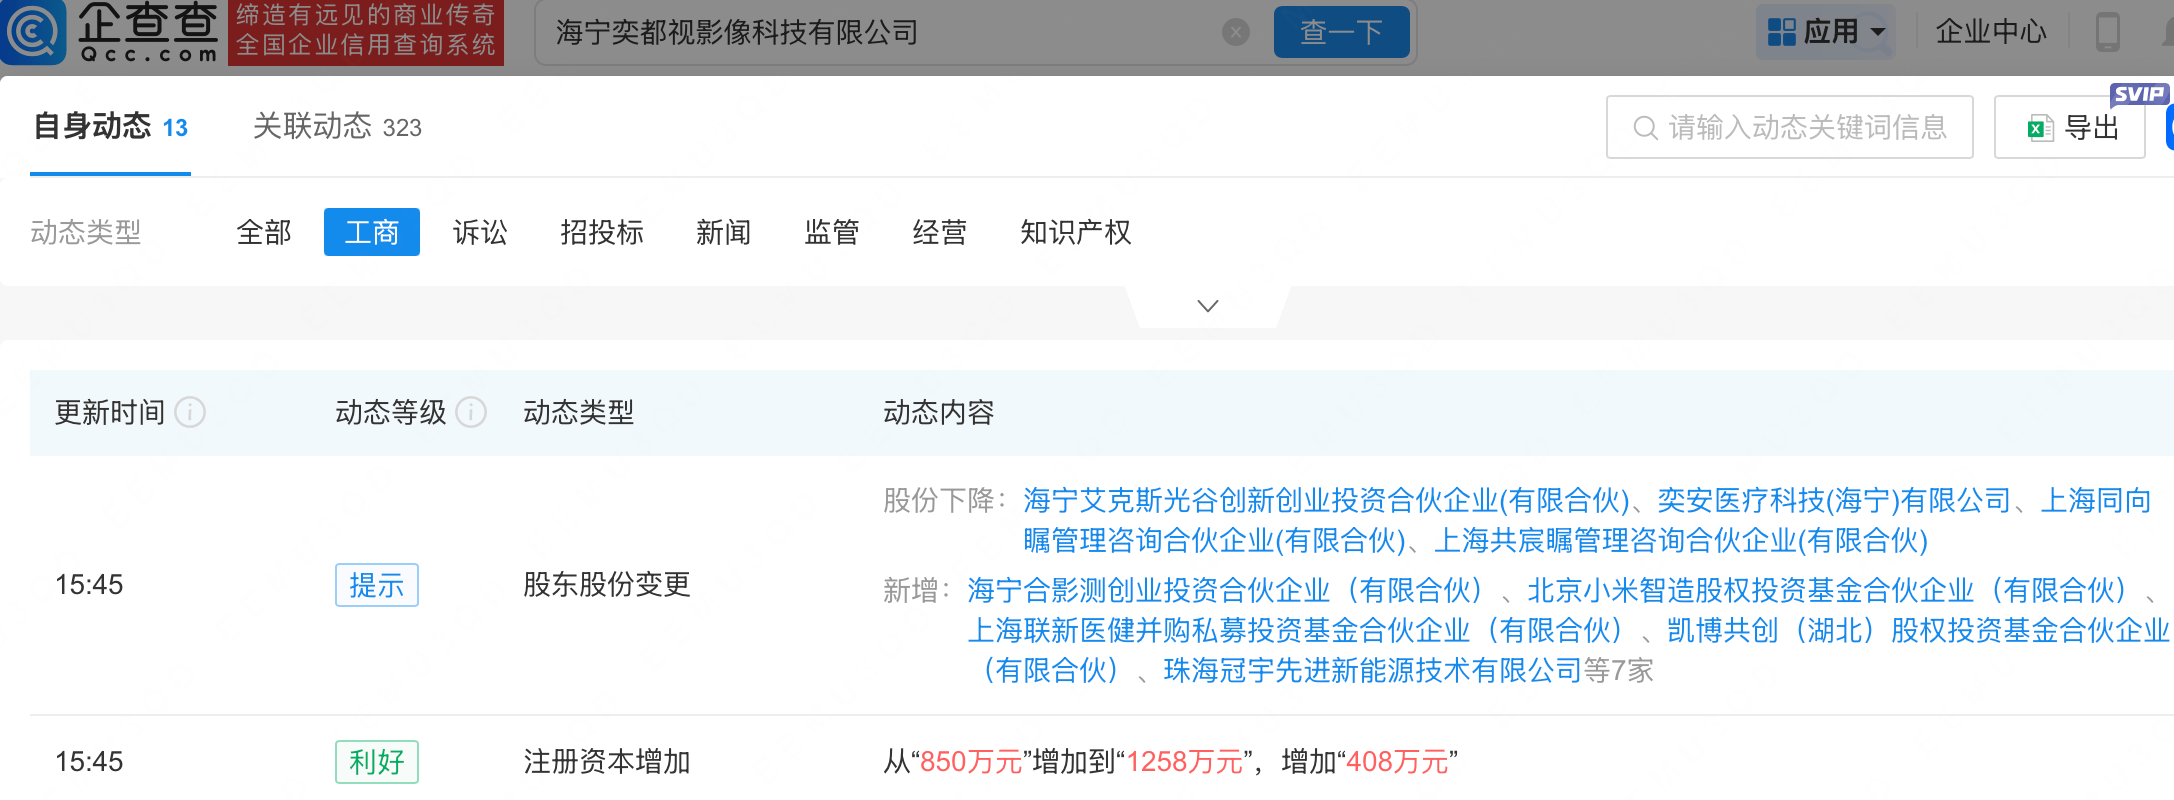
Task: Show info tooltip beside 动态等级
Action: coord(471,412)
